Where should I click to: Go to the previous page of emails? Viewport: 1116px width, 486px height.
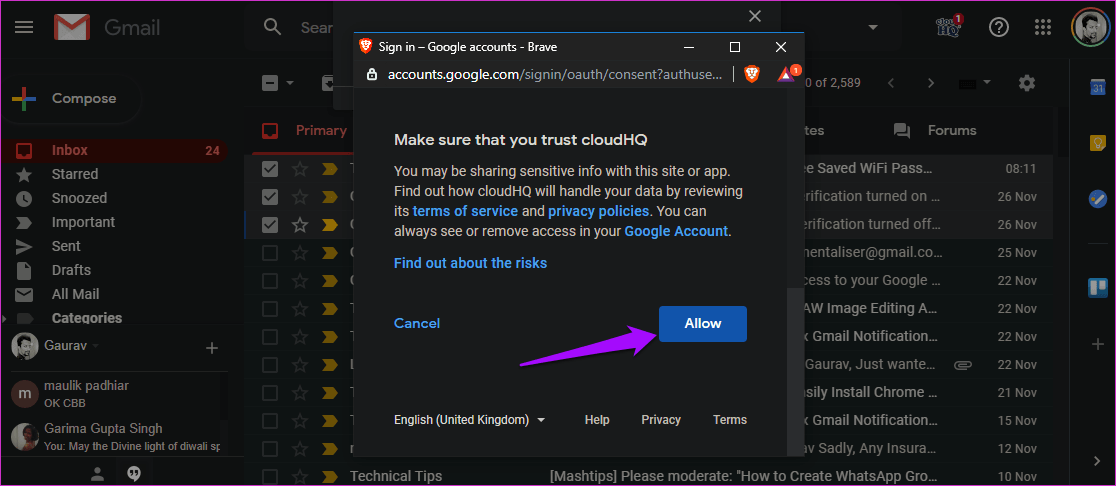(x=890, y=83)
